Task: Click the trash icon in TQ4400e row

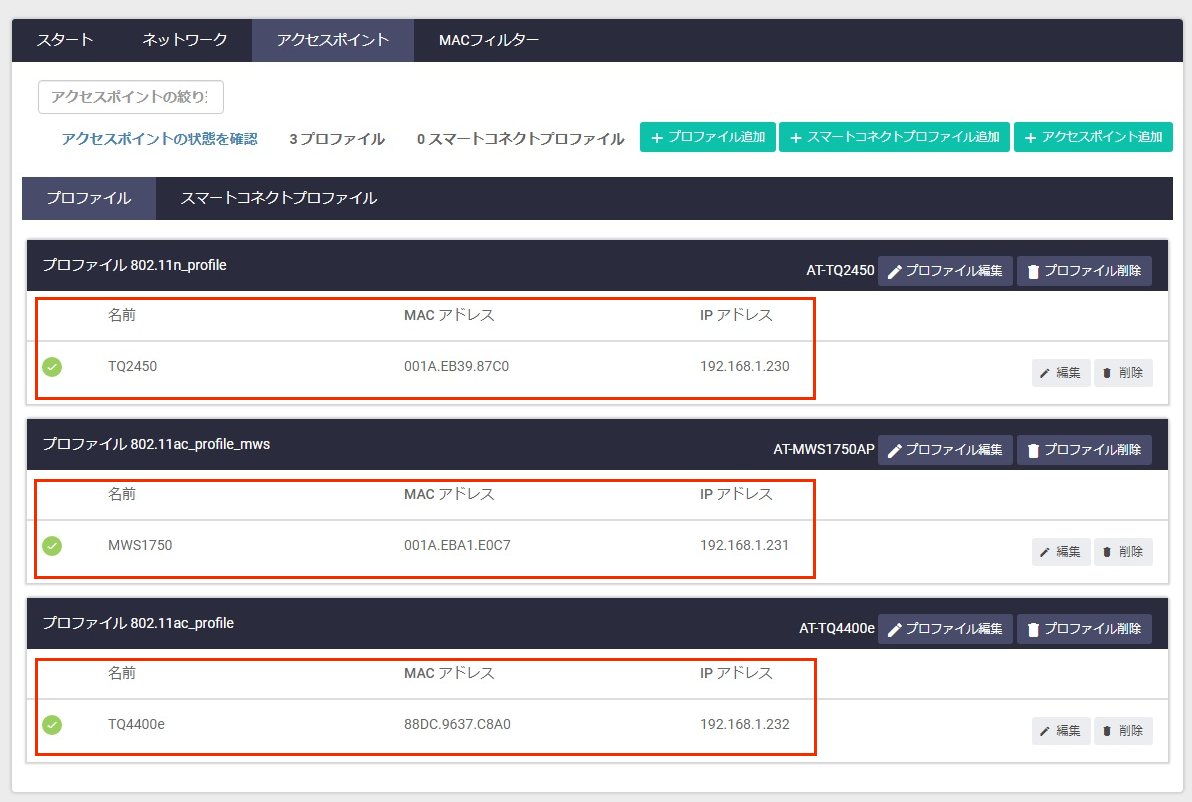Action: click(1107, 731)
